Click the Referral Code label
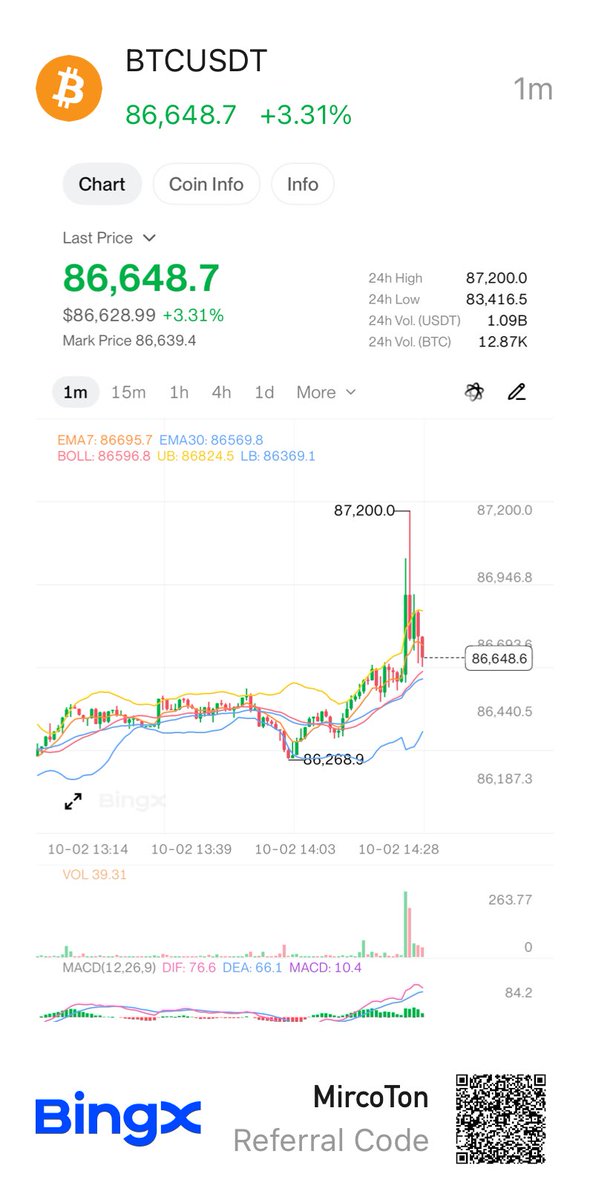This screenshot has height=1200, width=590. point(331,1140)
